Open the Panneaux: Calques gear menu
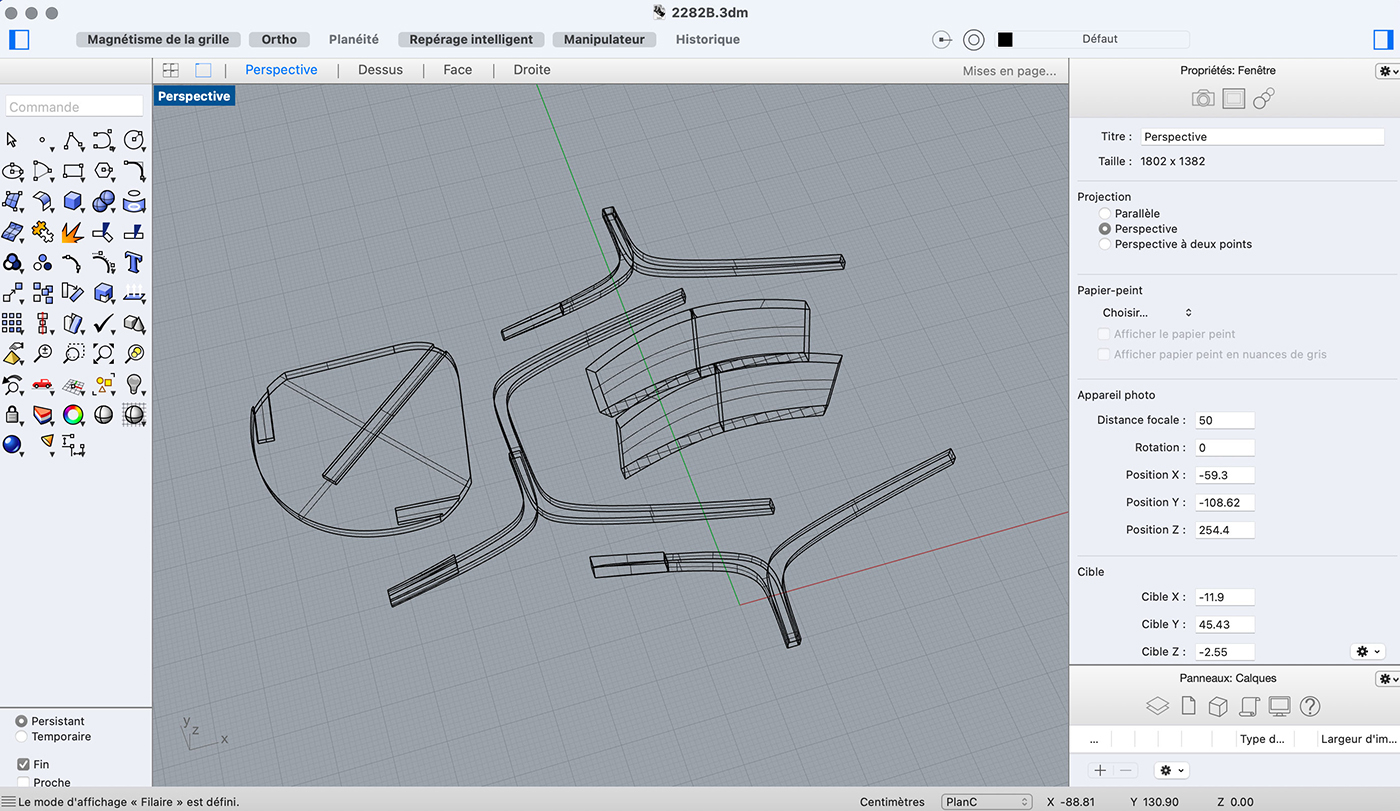 1387,679
